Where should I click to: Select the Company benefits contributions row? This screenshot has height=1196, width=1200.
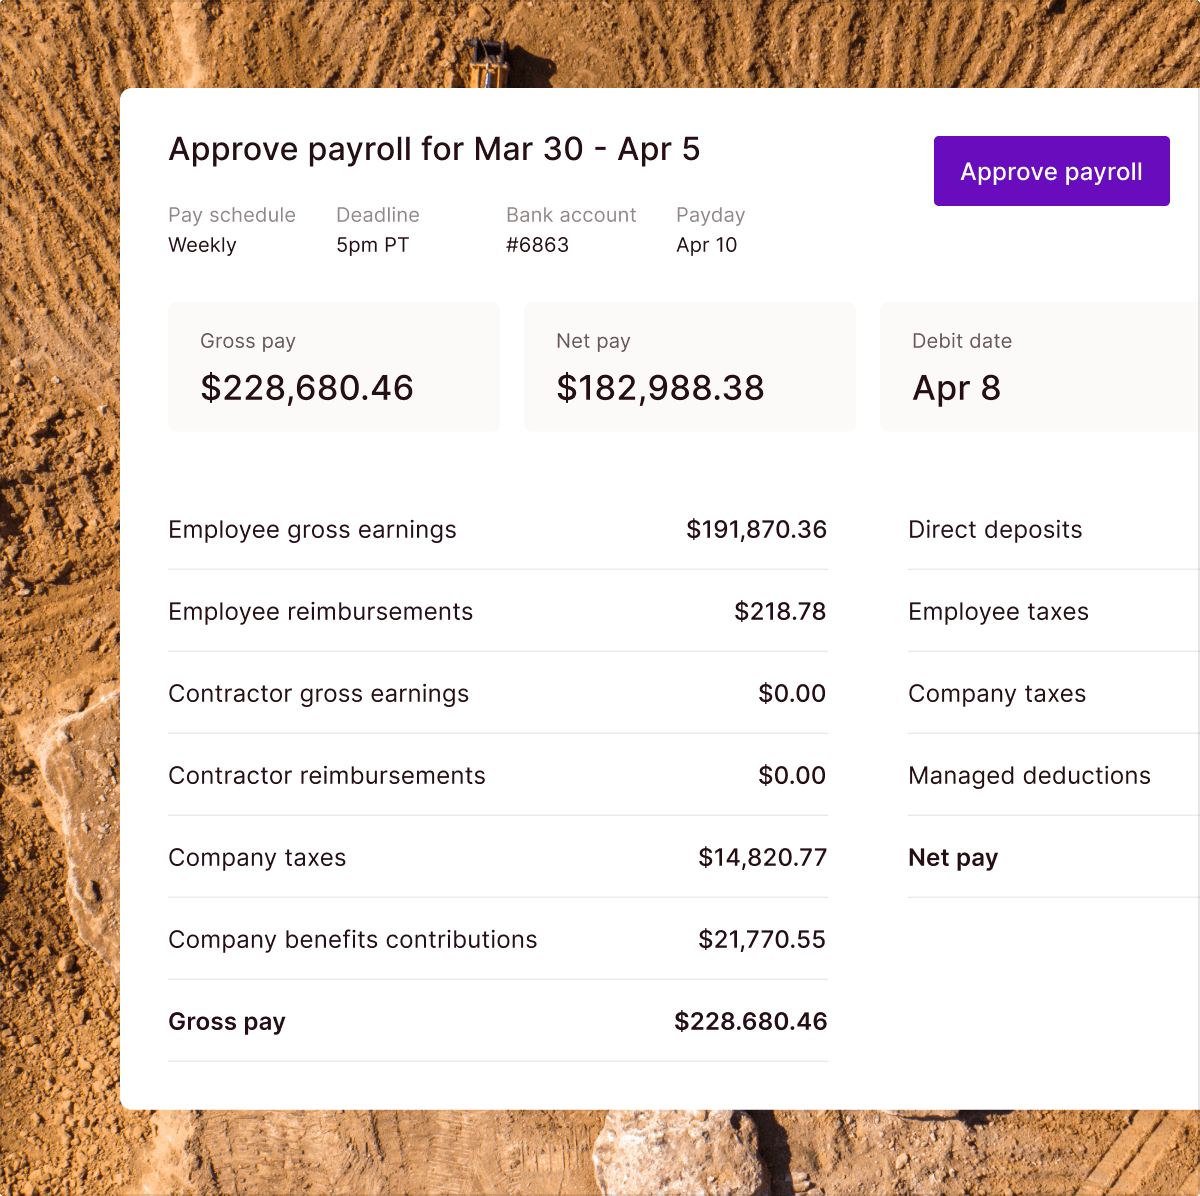[x=497, y=939]
